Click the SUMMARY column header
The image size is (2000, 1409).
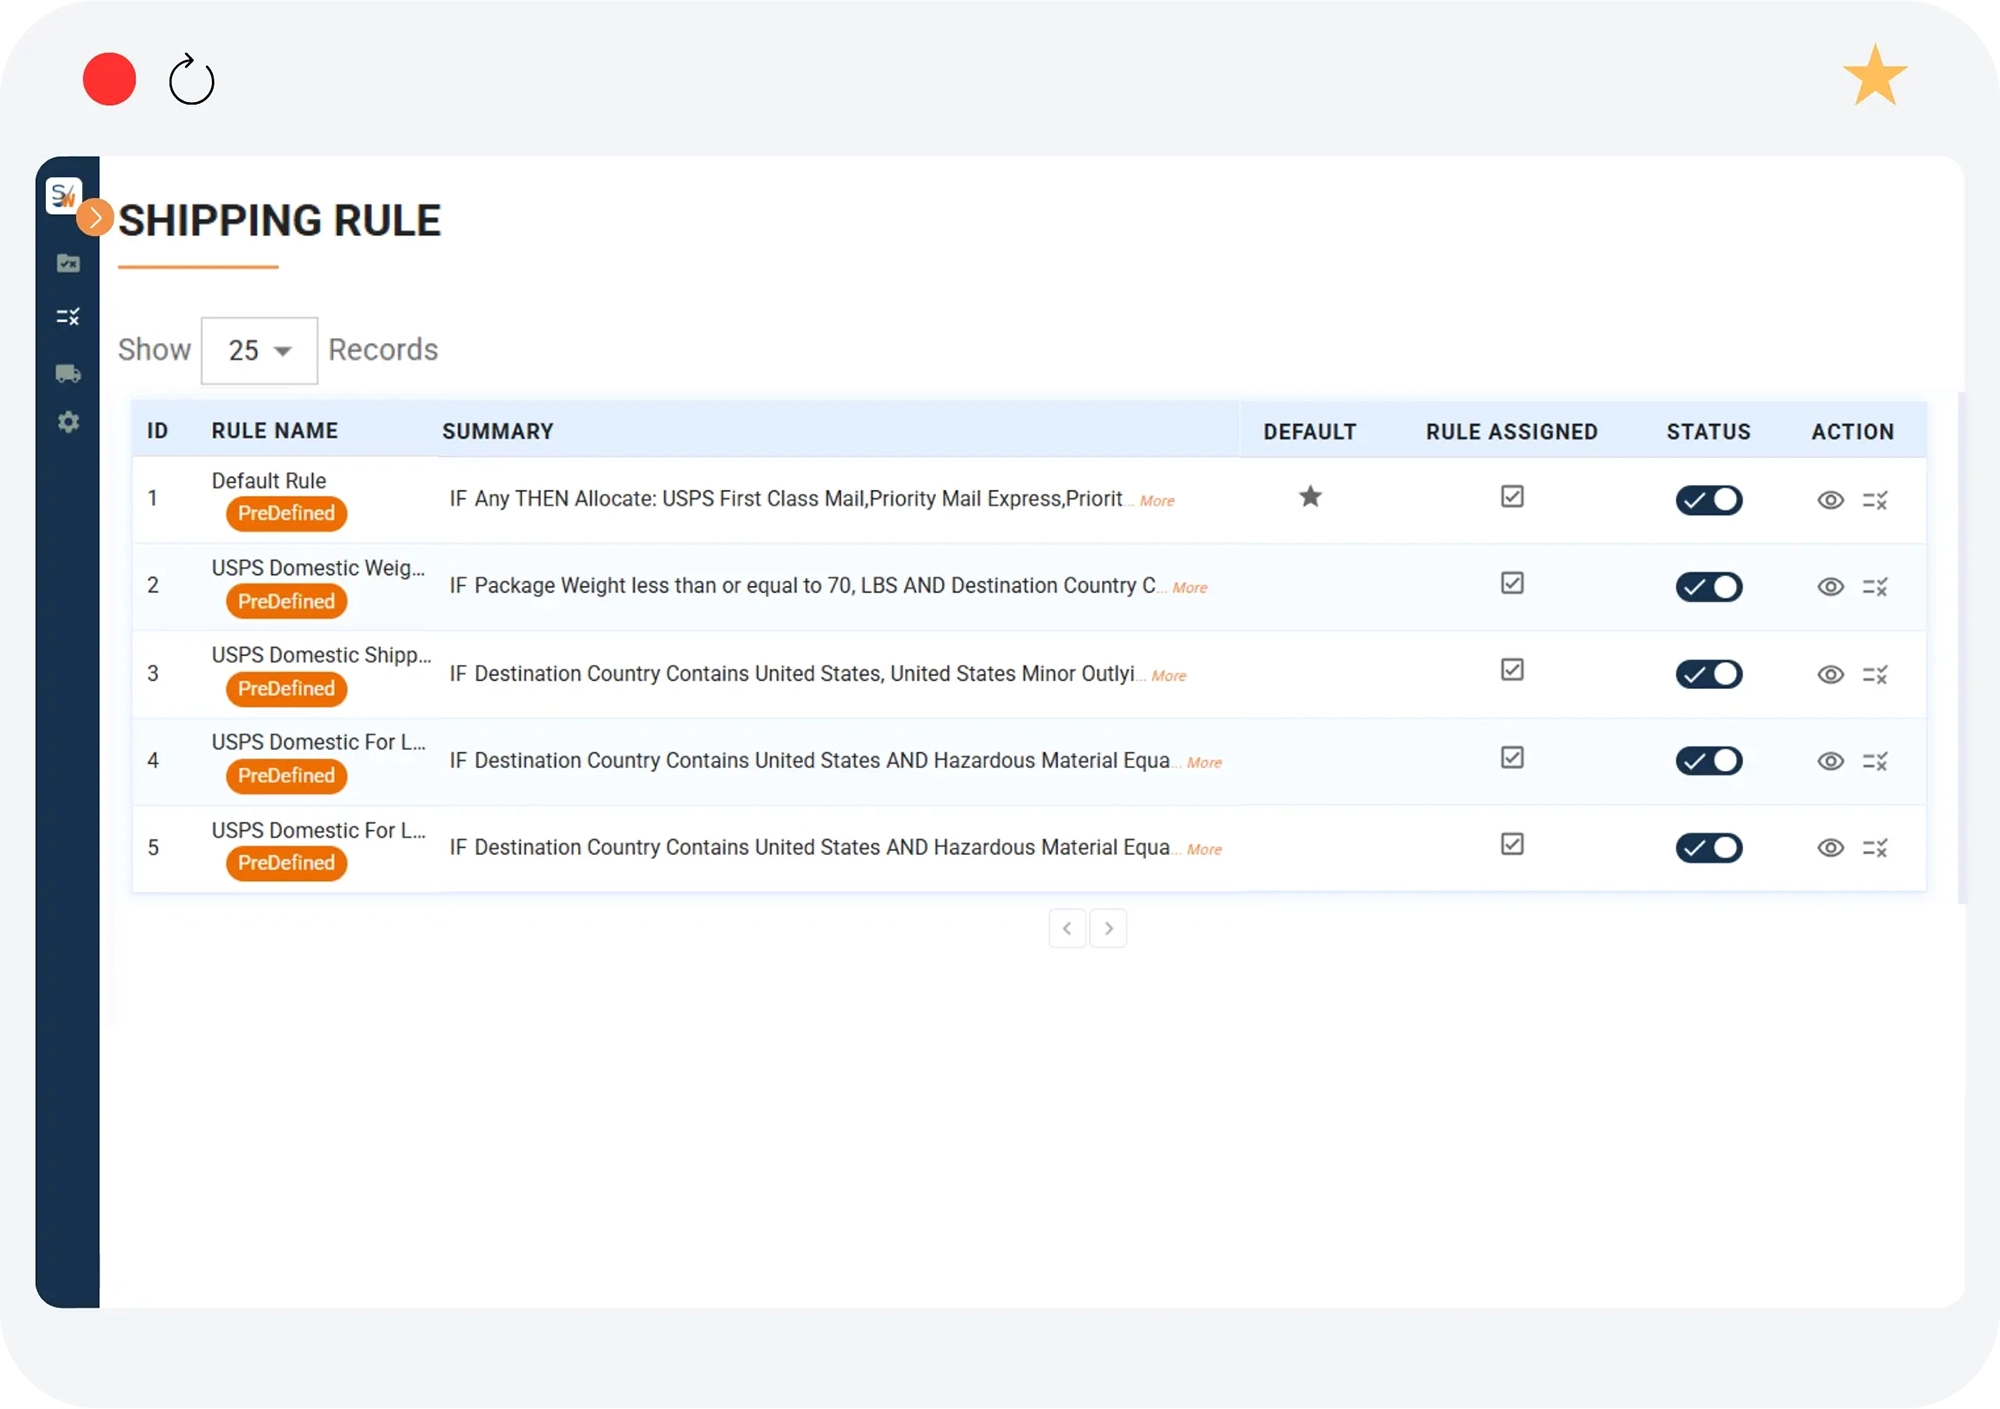click(x=498, y=431)
